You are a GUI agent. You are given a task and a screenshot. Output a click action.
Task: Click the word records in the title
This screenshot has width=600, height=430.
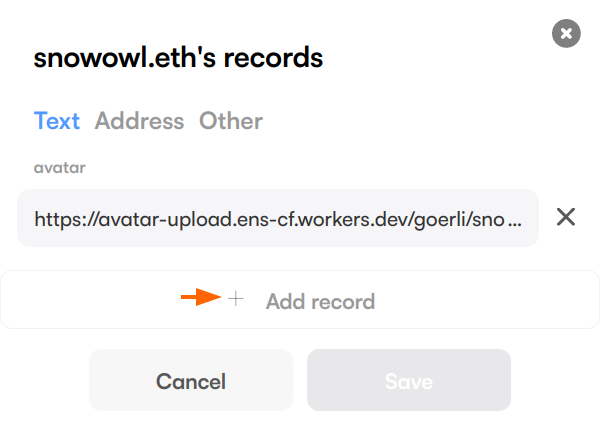coord(273,58)
